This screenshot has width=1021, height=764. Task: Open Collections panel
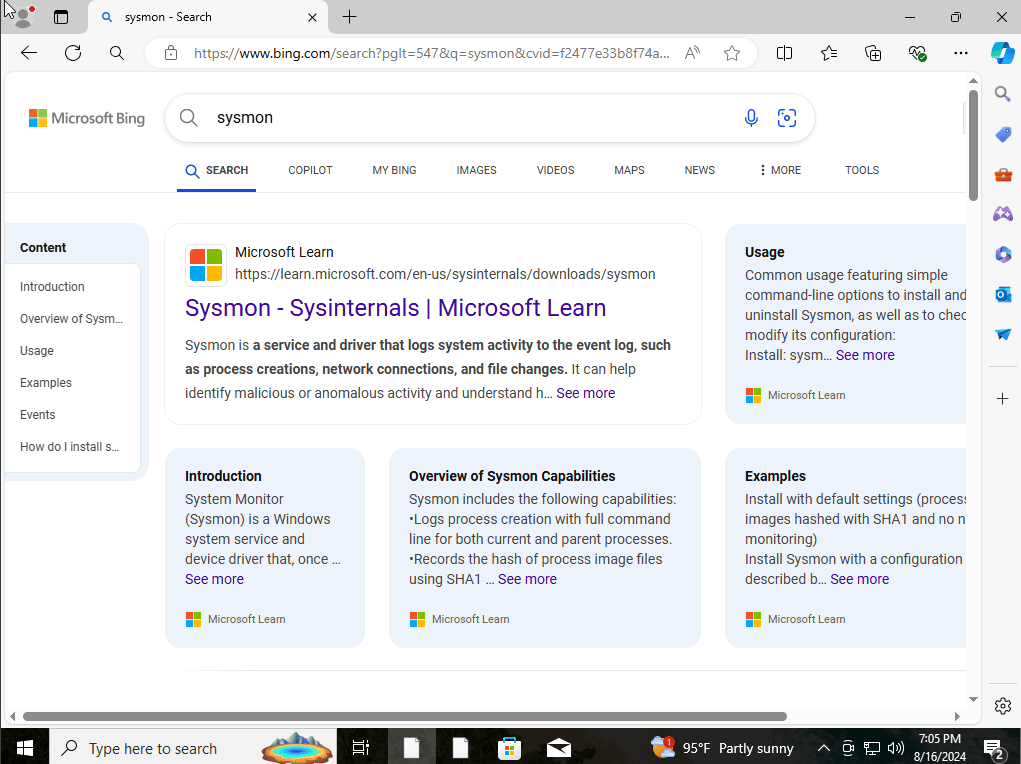coord(873,53)
